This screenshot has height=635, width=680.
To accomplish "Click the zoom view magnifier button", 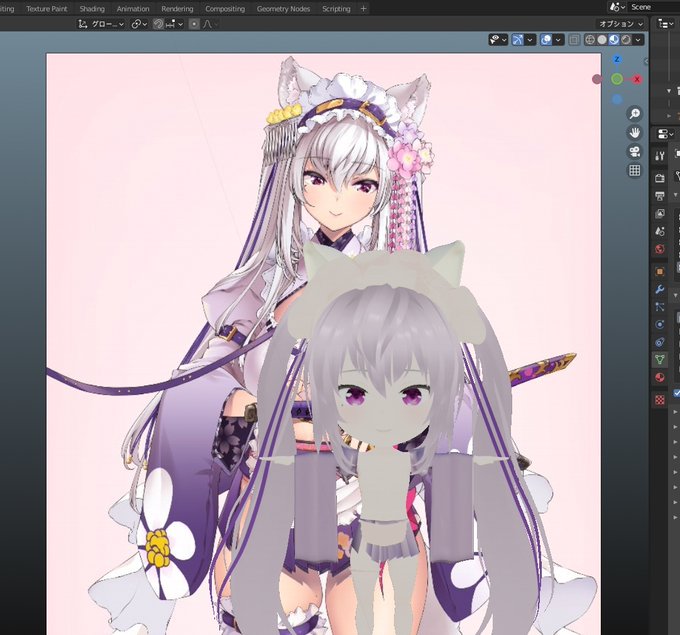I will click(634, 114).
